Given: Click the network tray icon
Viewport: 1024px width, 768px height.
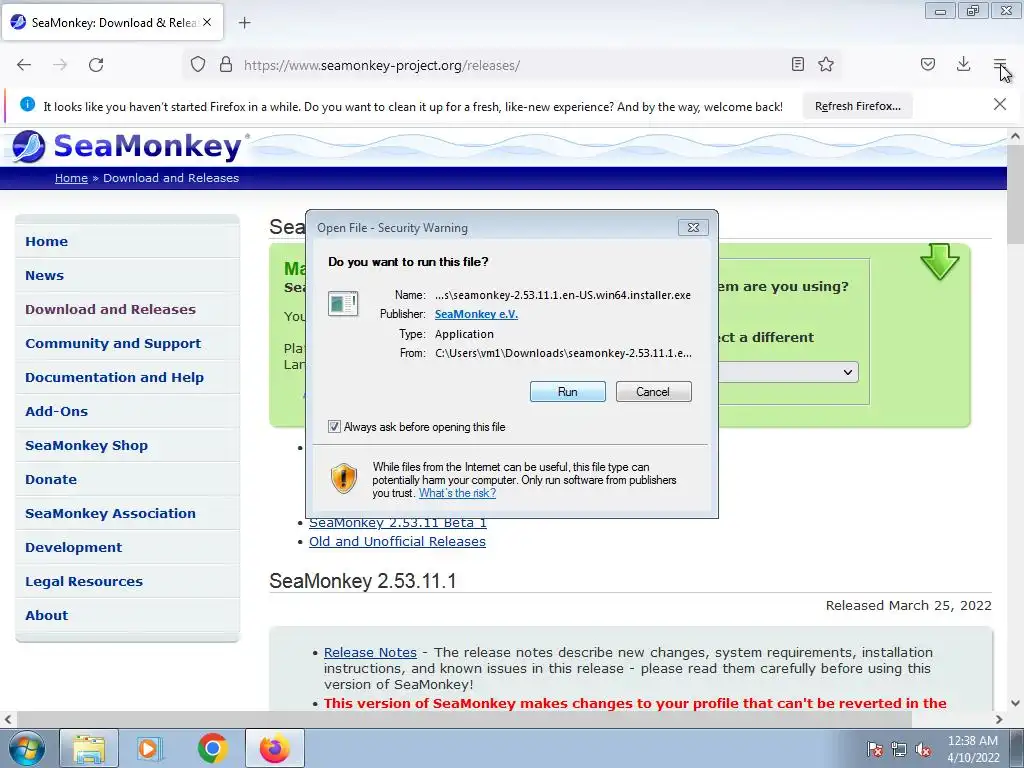Looking at the screenshot, I should point(899,749).
